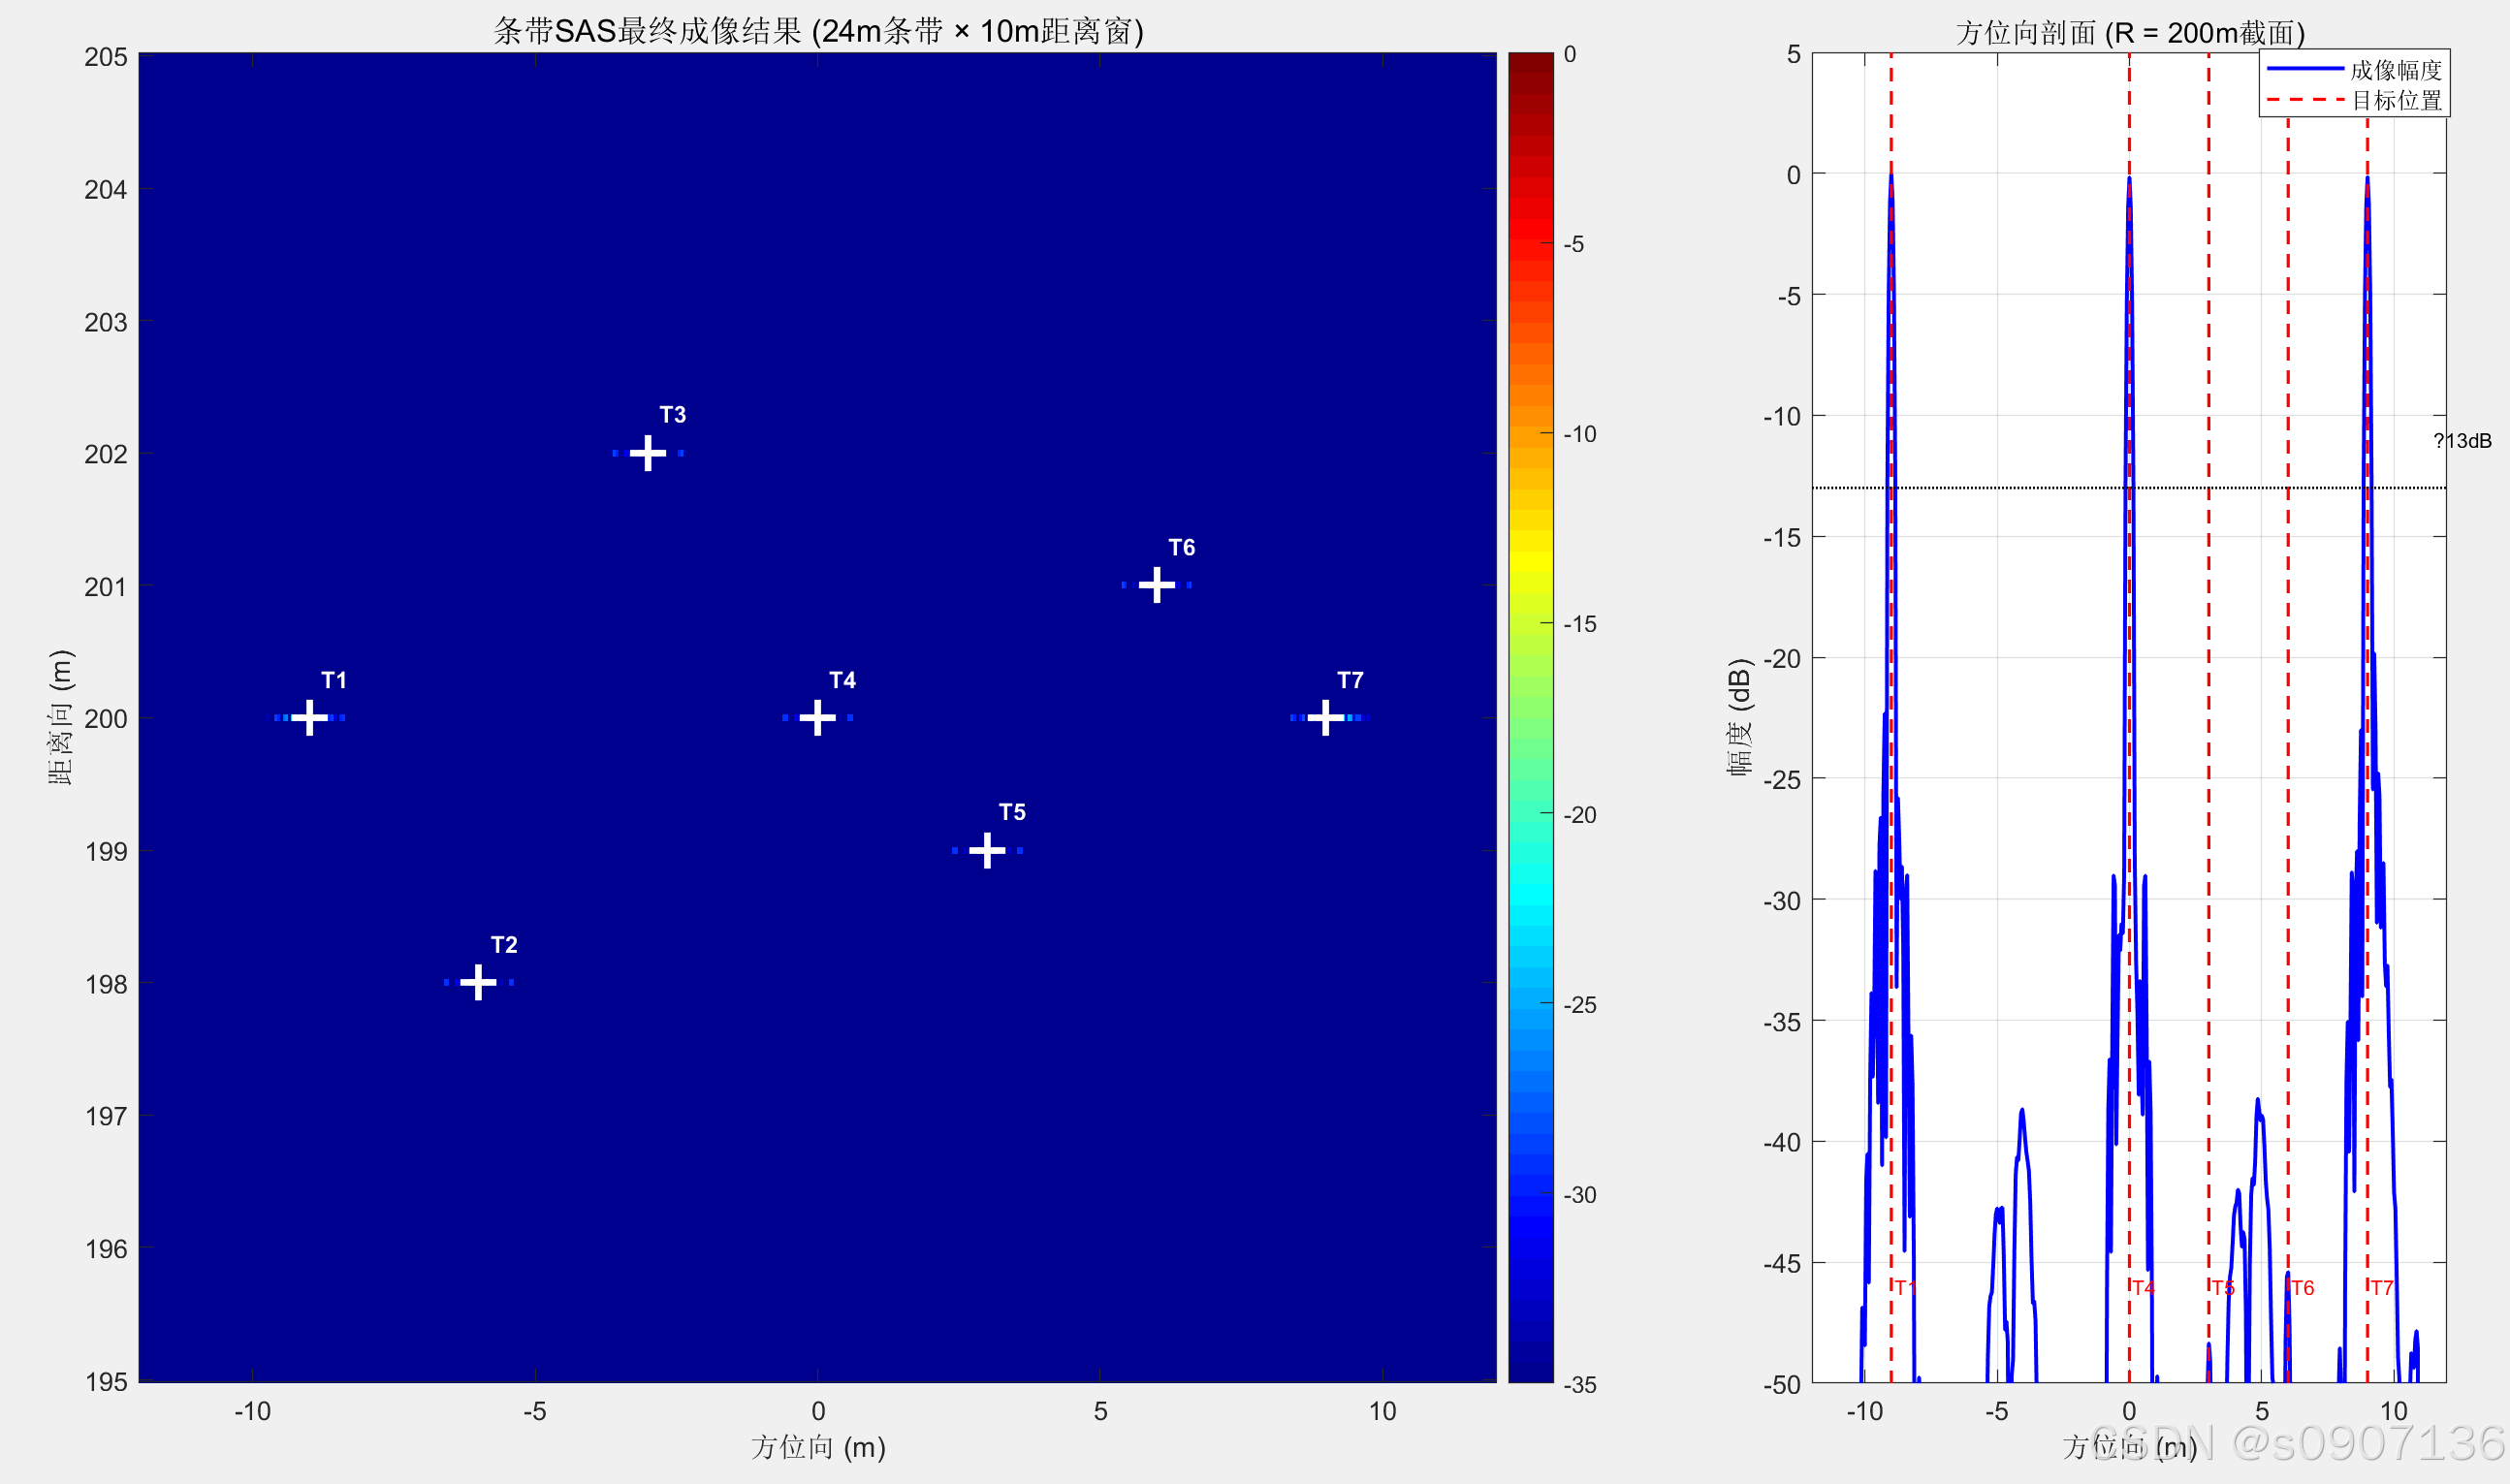Click the 成像幅度 legend entry

[2395, 70]
